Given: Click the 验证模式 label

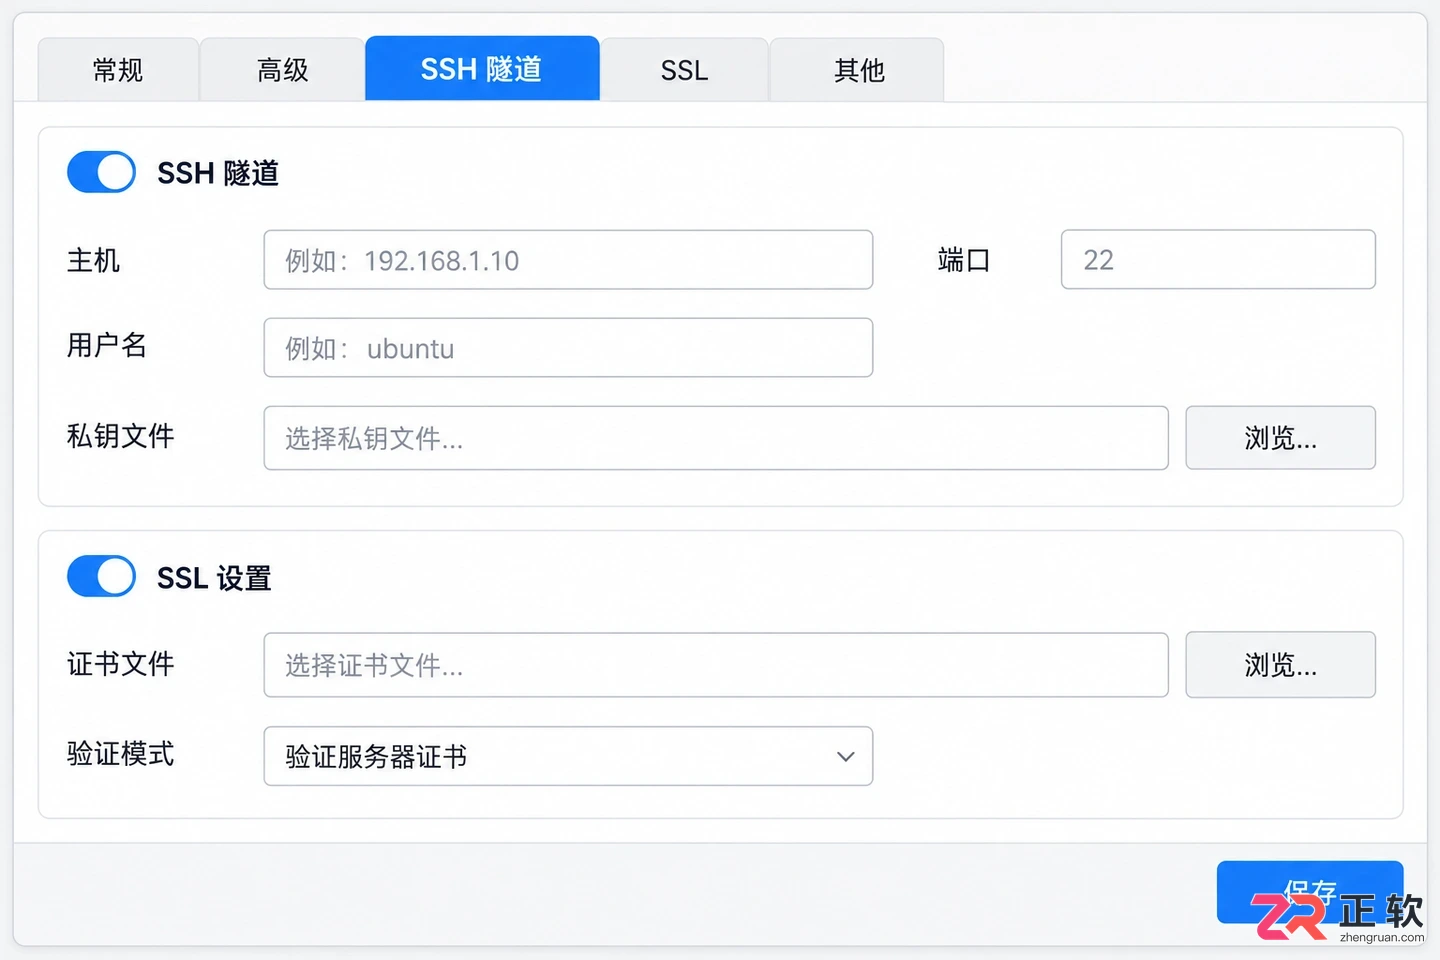Looking at the screenshot, I should (120, 754).
